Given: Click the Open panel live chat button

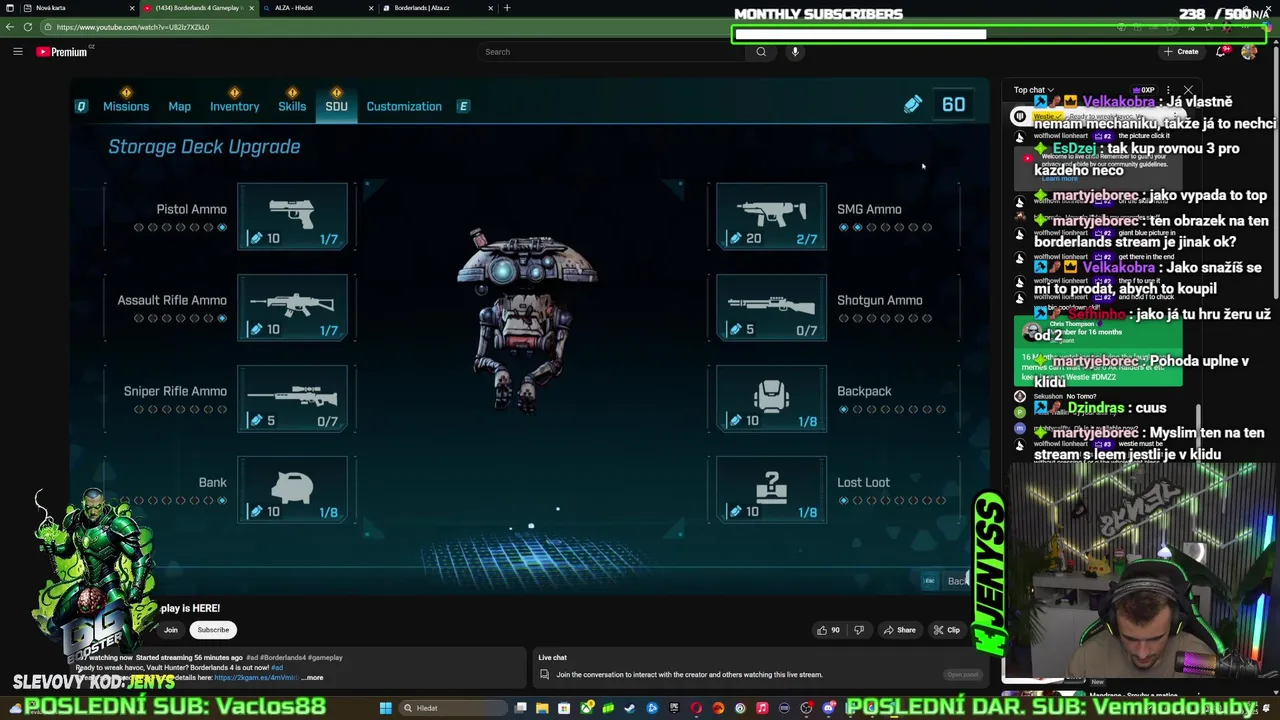Looking at the screenshot, I should (963, 675).
